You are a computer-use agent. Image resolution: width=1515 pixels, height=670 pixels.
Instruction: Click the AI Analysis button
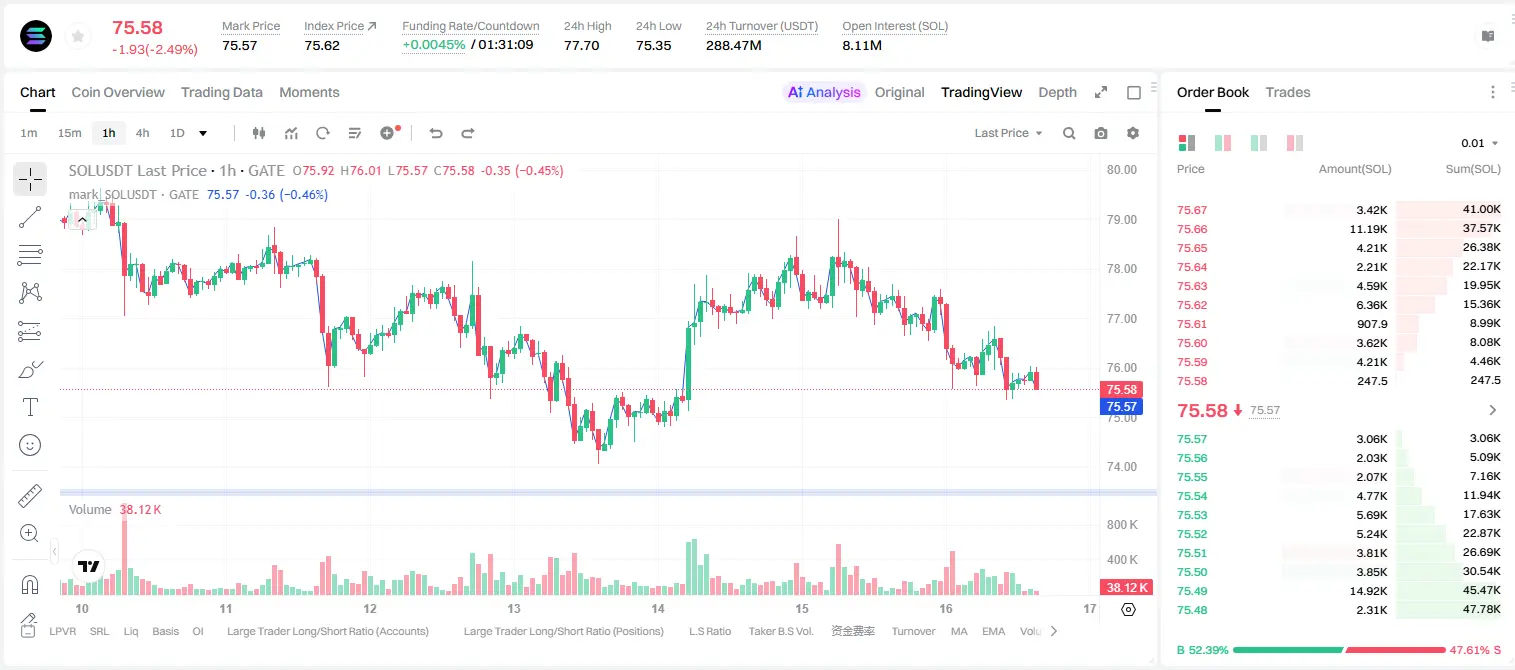pos(824,92)
